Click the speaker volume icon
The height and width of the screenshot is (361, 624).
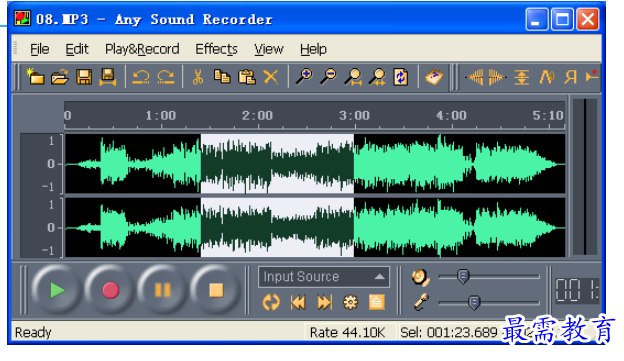[x=420, y=277]
